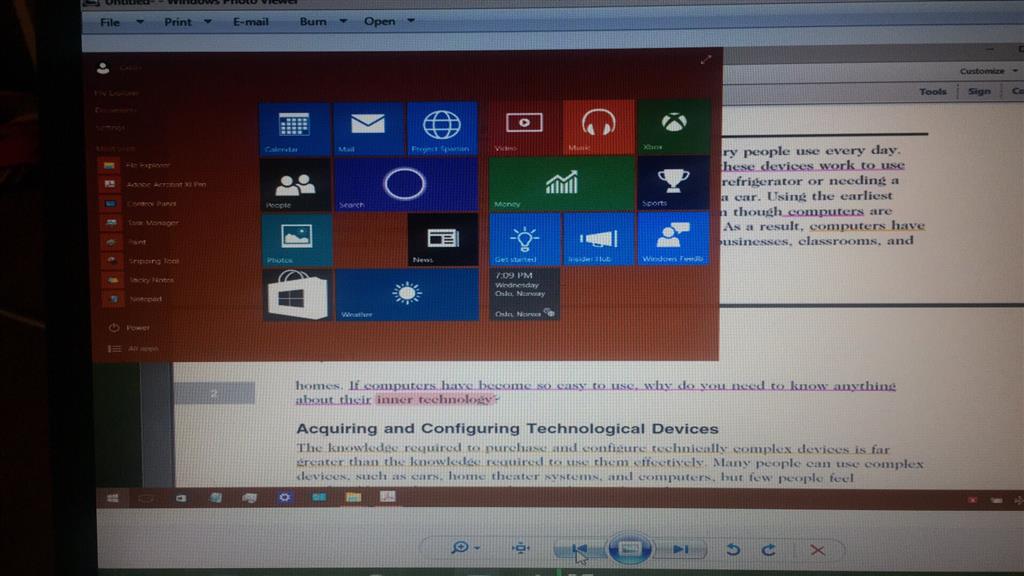Open the Get started lightbulb tile
Viewport: 1024px width, 576px height.
[x=524, y=239]
